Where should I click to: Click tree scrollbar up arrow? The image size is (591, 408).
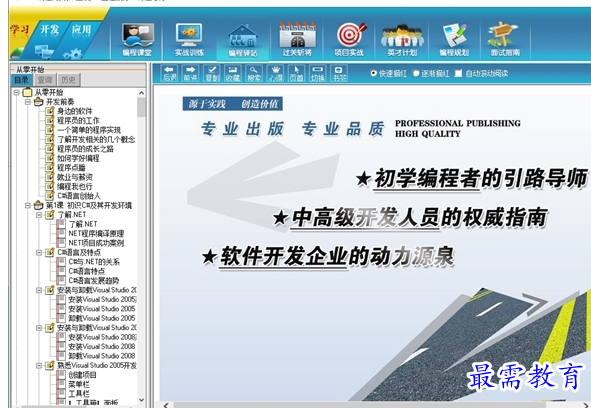pos(141,92)
